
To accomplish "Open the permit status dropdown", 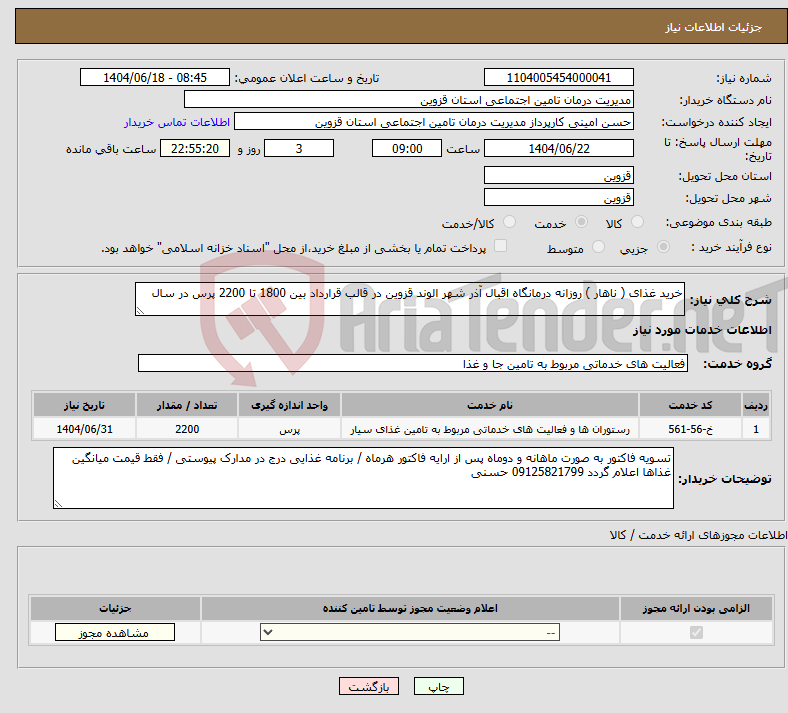I will pos(410,632).
